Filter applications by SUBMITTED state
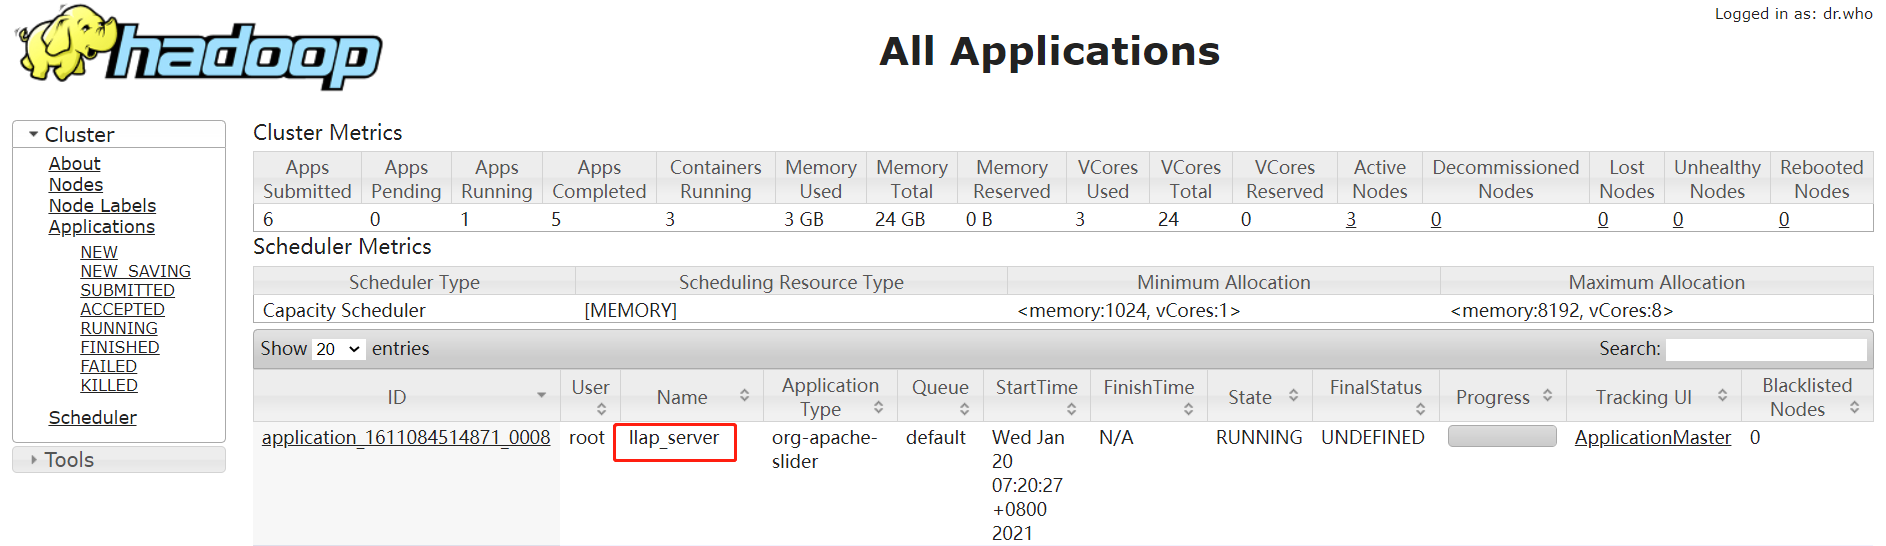Viewport: 1886px width, 546px height. point(127,291)
